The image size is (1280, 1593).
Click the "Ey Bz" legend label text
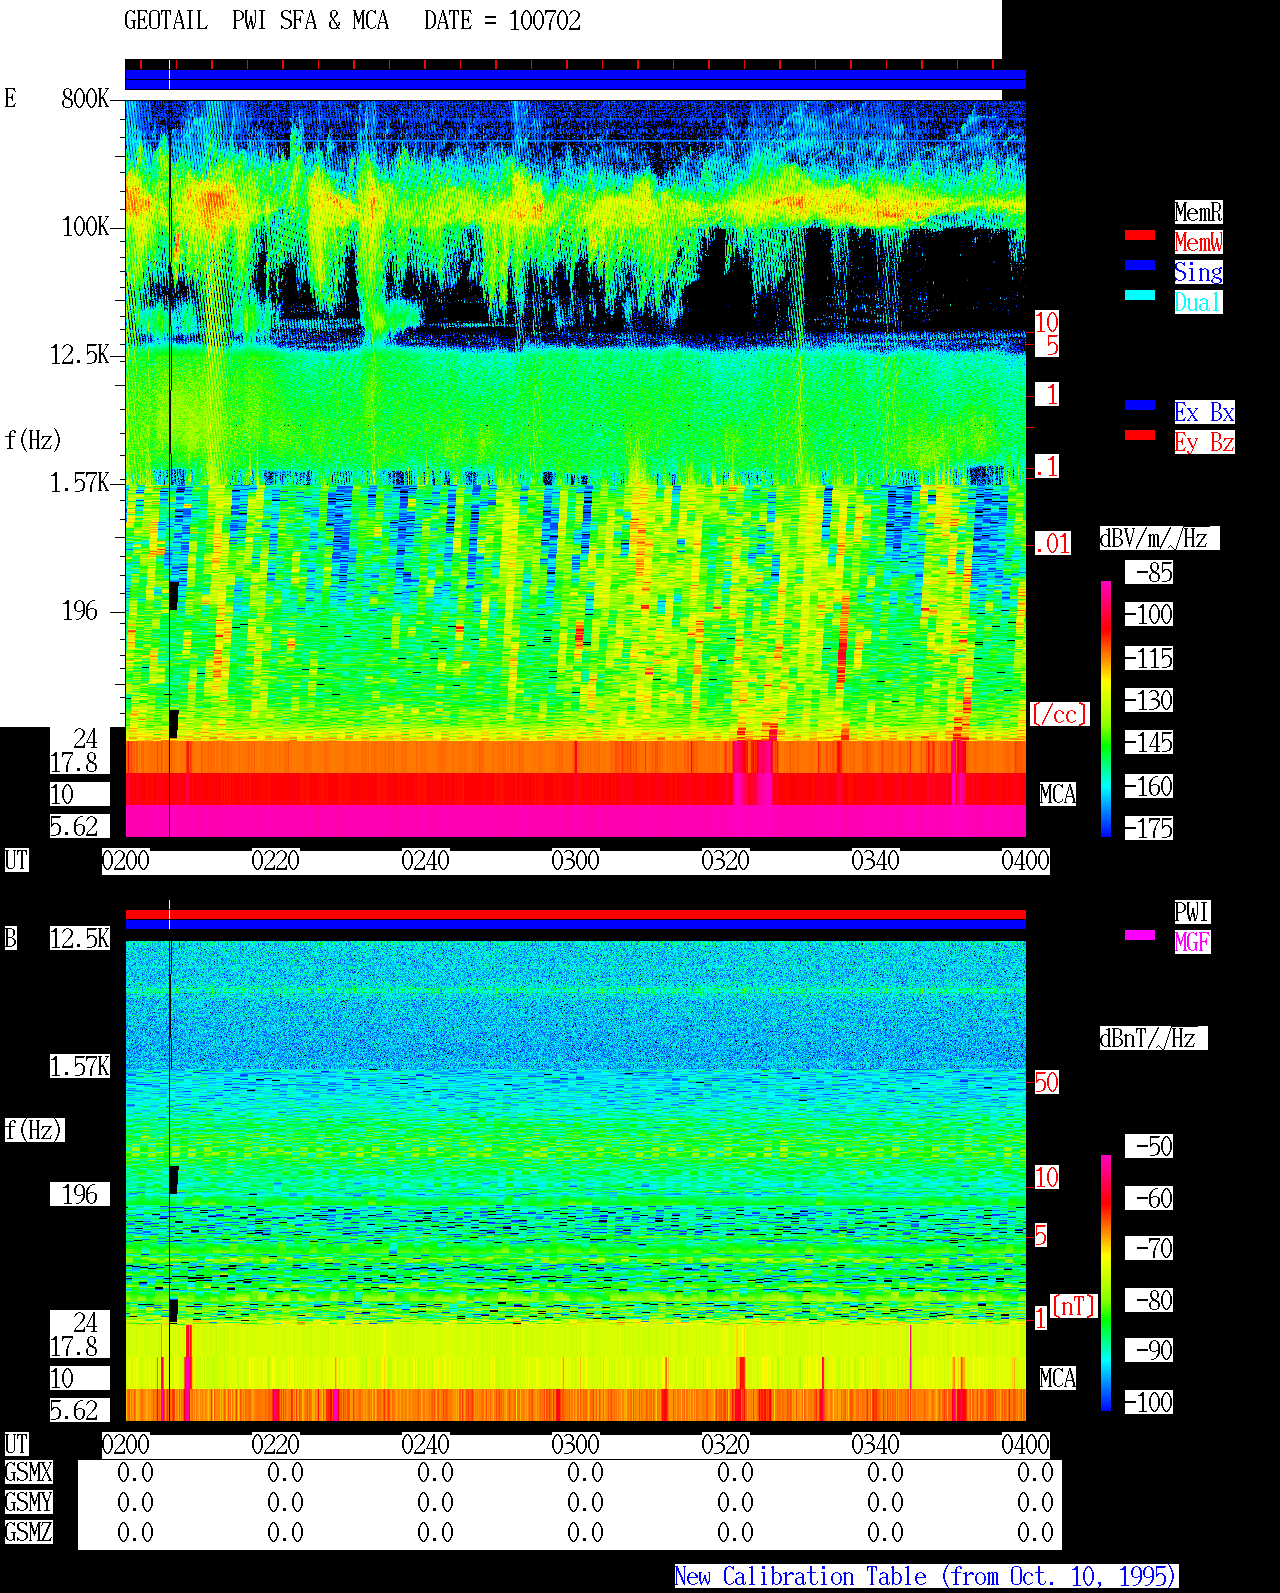[1204, 442]
